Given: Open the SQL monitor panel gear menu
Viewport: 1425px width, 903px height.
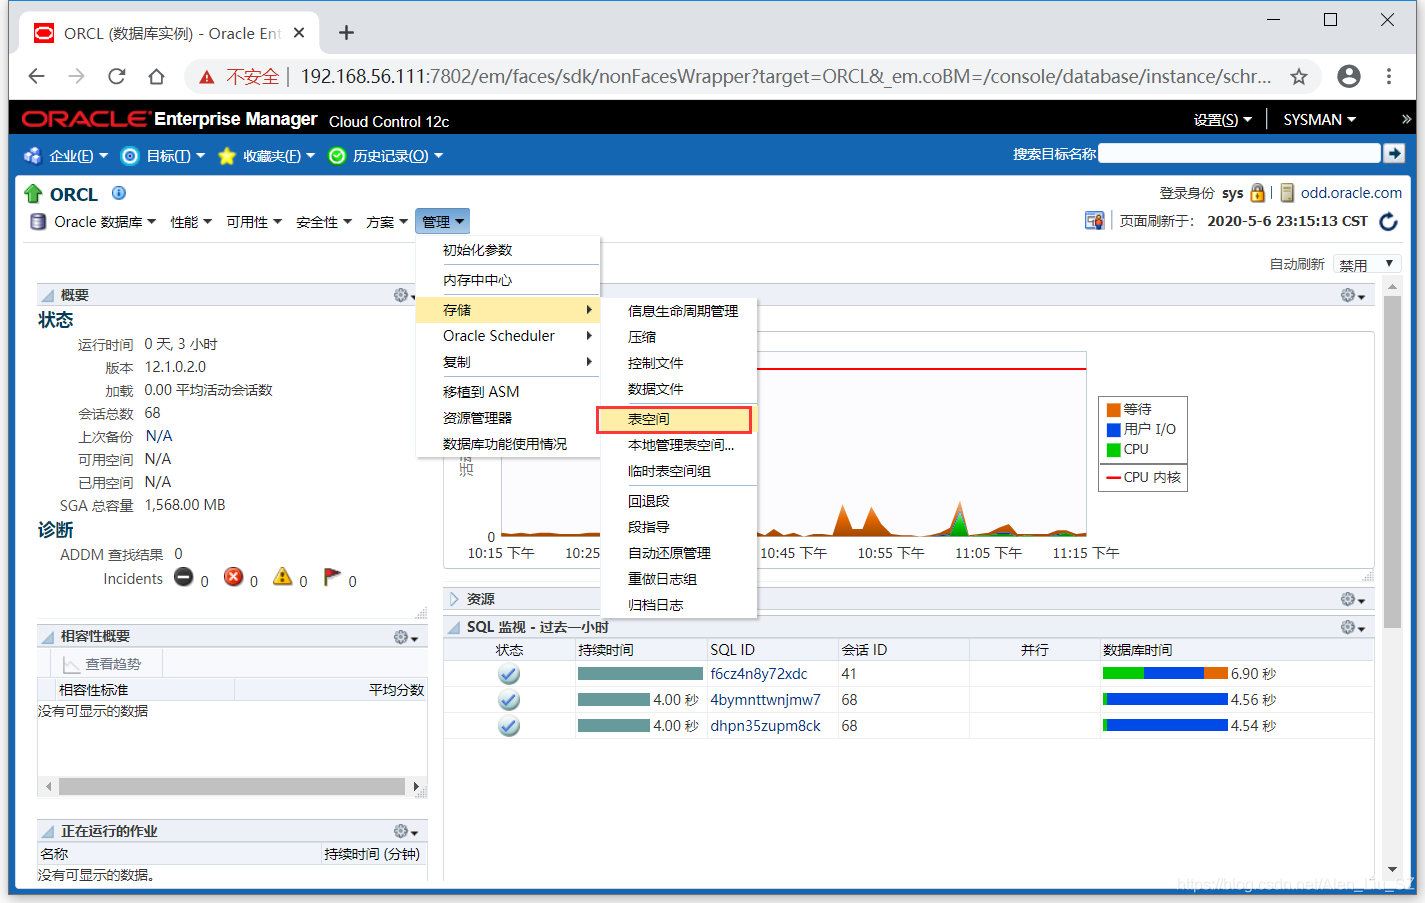Looking at the screenshot, I should pyautogui.click(x=1352, y=627).
